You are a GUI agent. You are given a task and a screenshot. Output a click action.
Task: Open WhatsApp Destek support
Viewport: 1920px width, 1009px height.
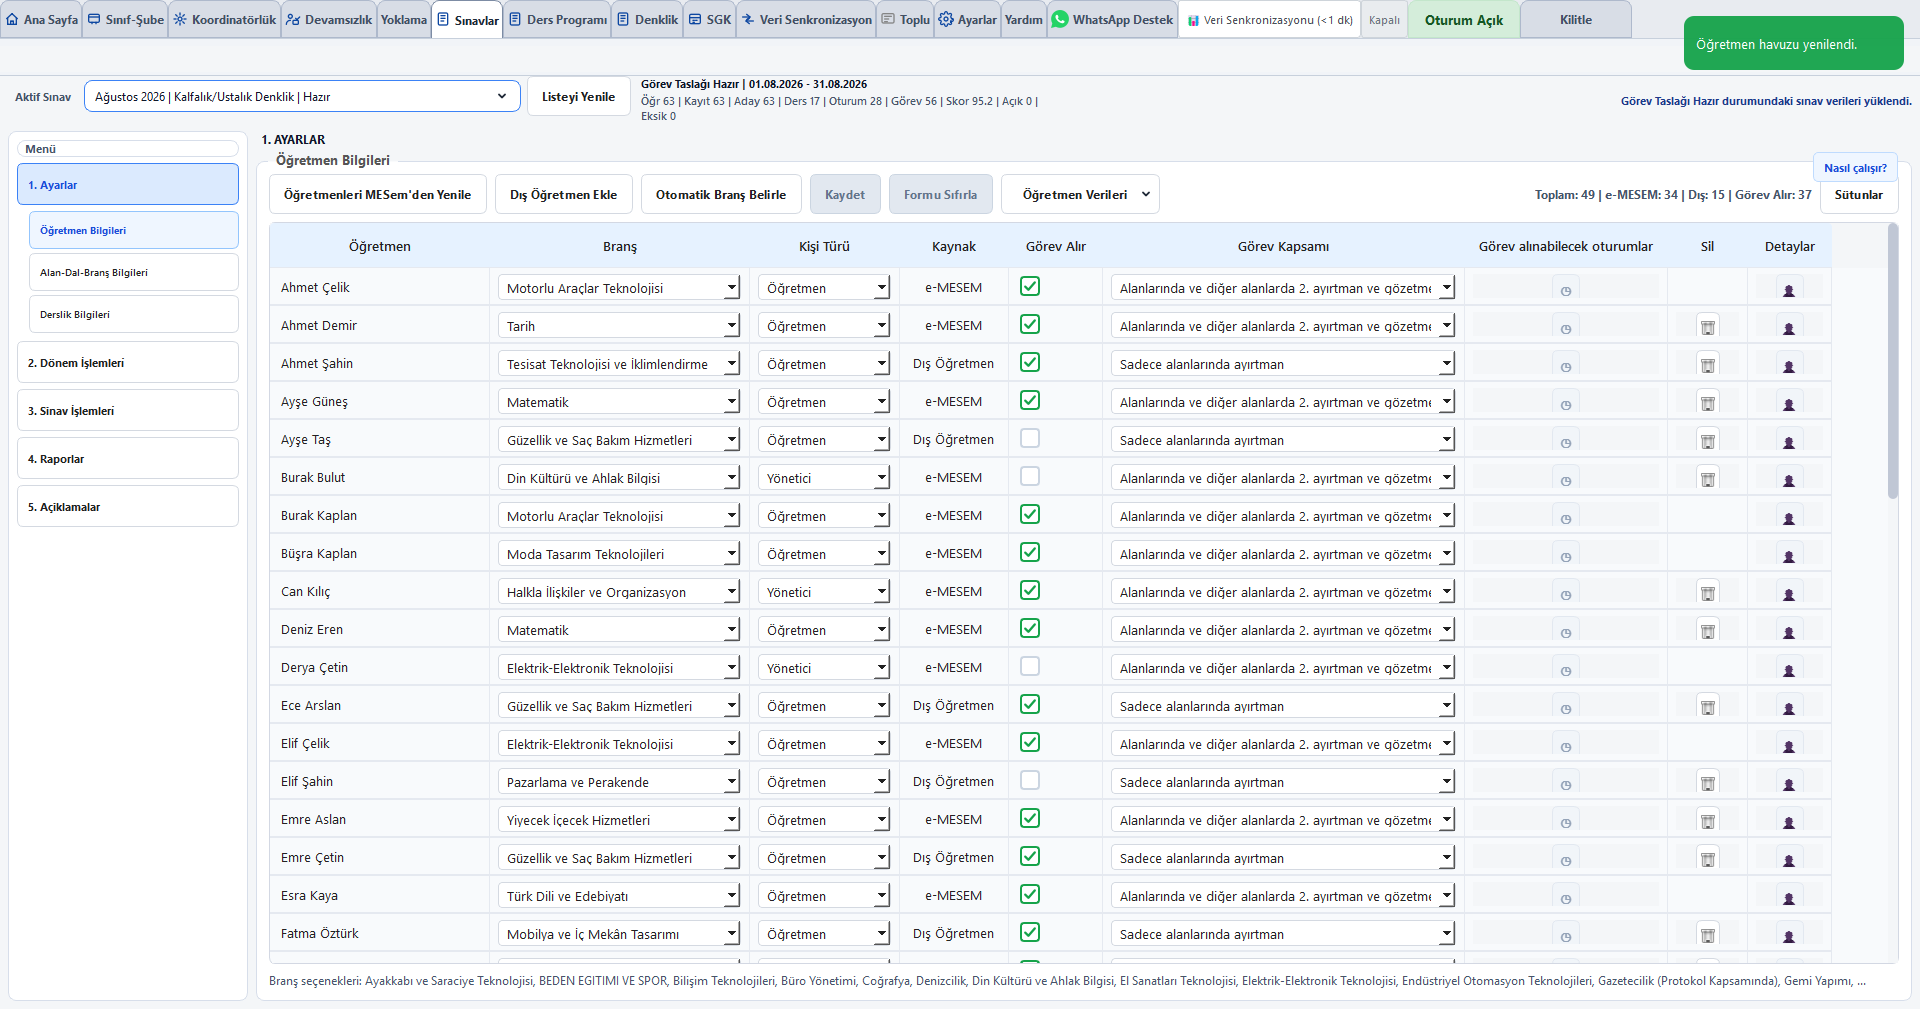1112,20
